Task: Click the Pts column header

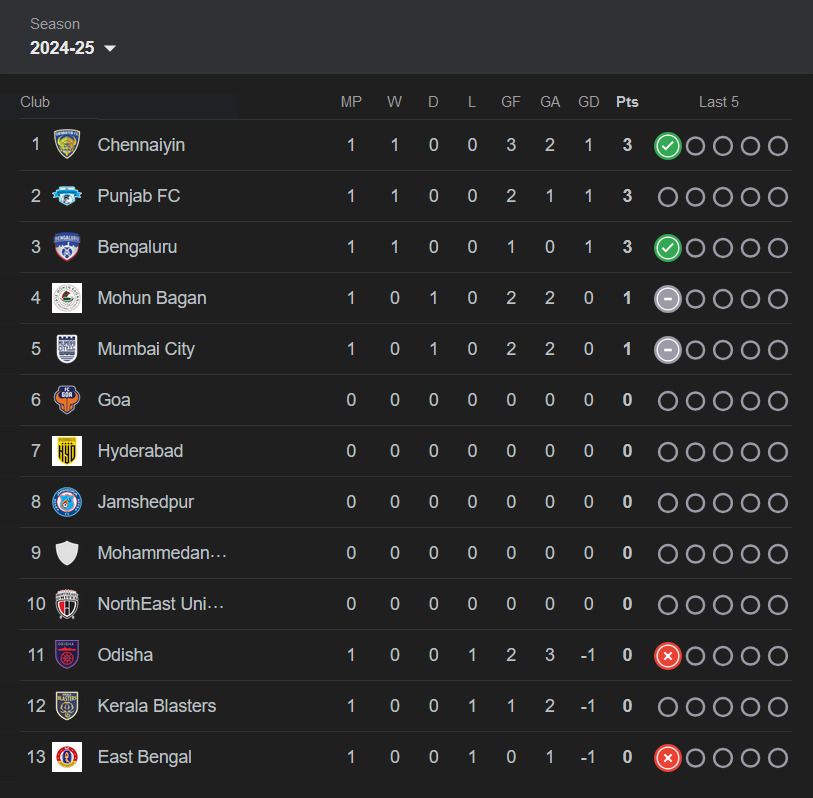Action: click(627, 102)
